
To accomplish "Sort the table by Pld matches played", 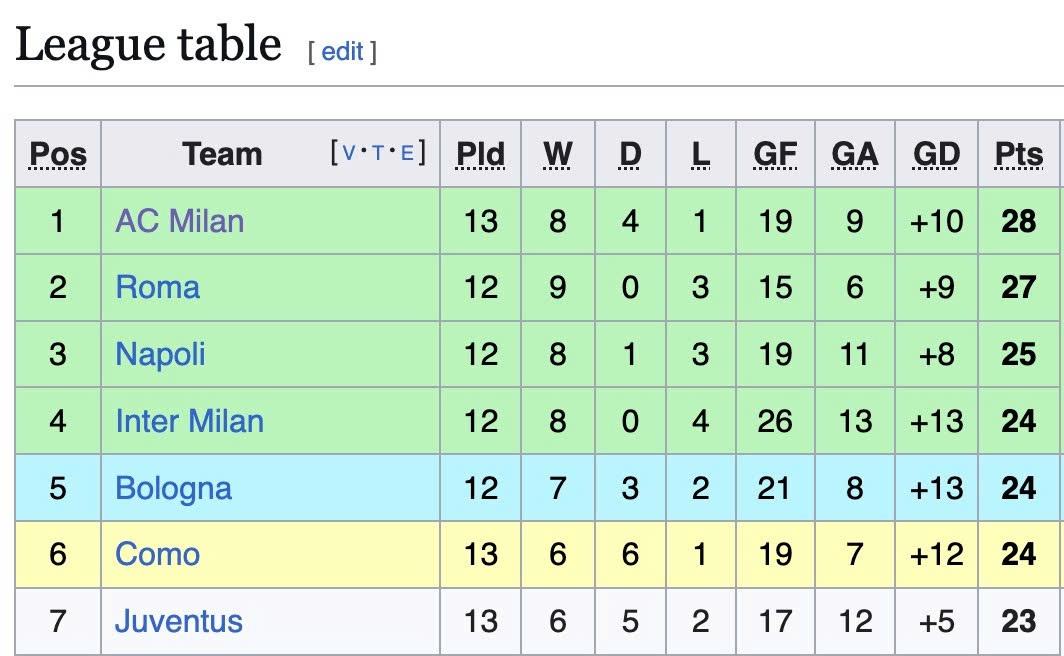I will point(480,154).
